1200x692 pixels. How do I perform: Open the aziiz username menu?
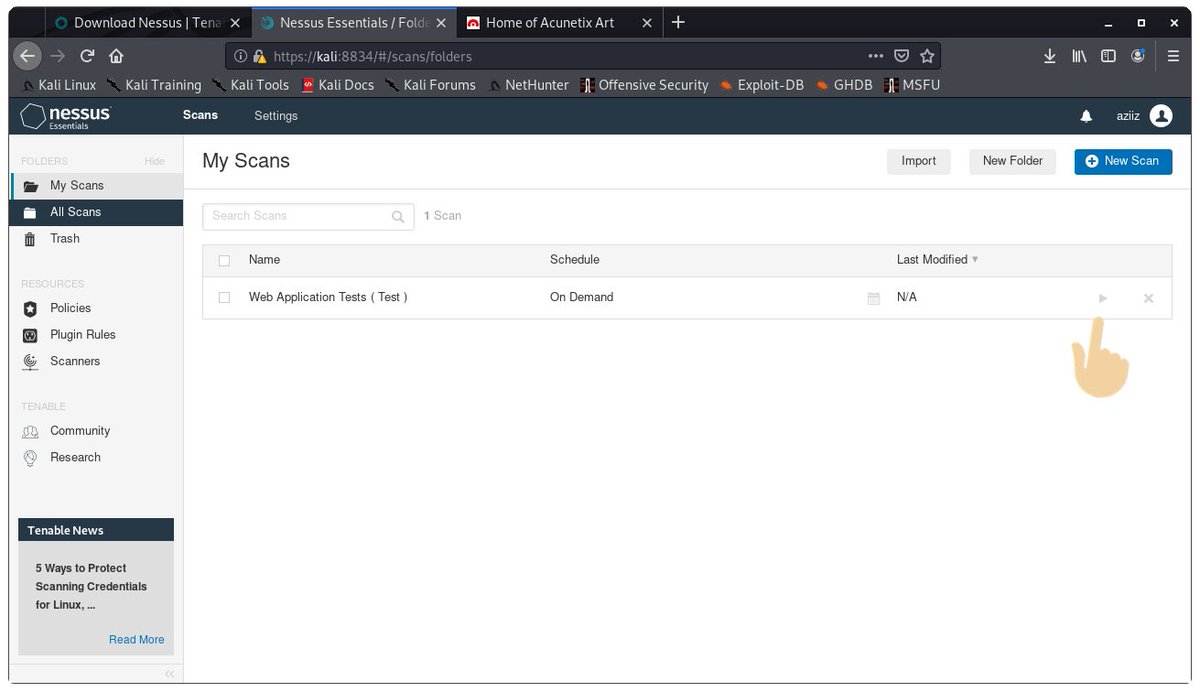point(1128,116)
